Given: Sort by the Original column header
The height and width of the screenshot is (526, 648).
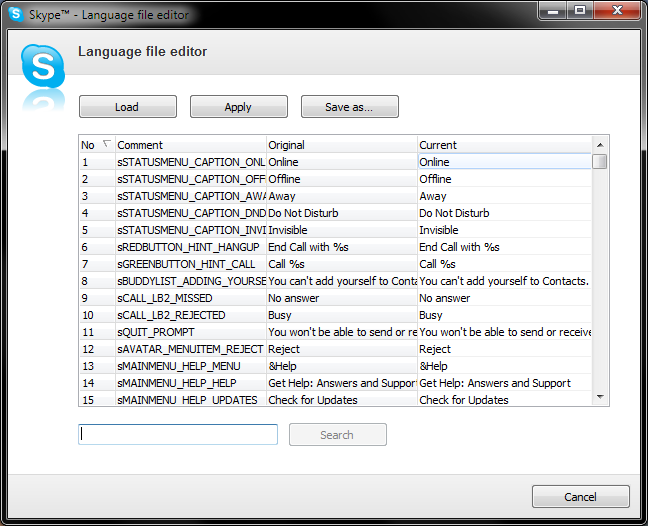Looking at the screenshot, I should [x=342, y=145].
